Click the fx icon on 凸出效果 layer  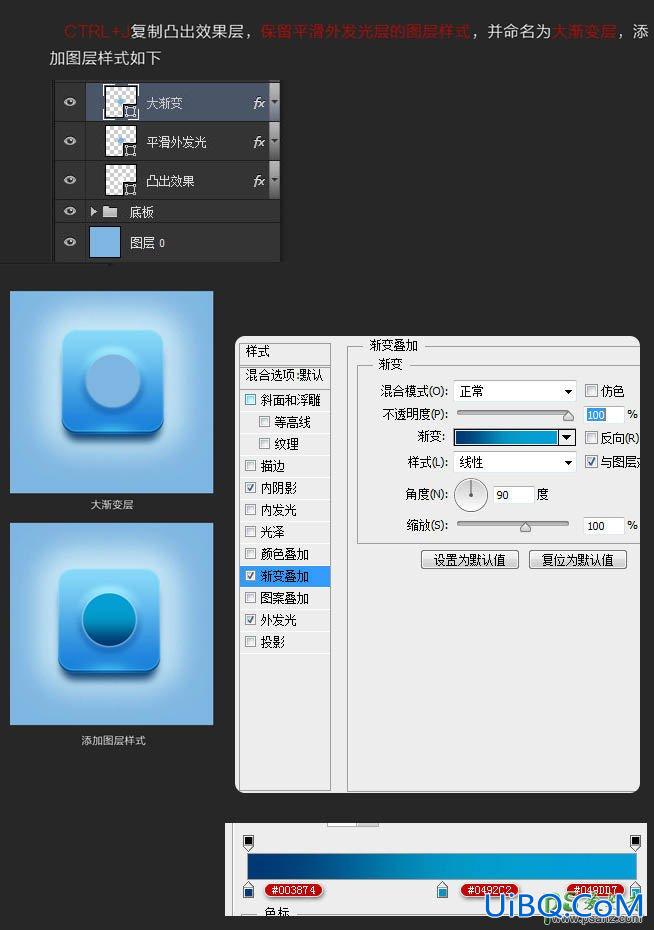point(259,180)
